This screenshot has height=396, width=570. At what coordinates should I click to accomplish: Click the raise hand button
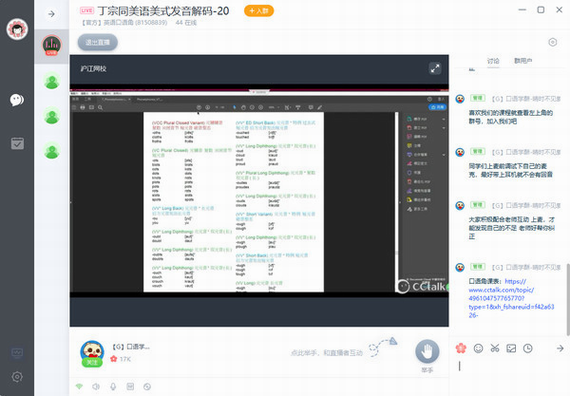(427, 351)
